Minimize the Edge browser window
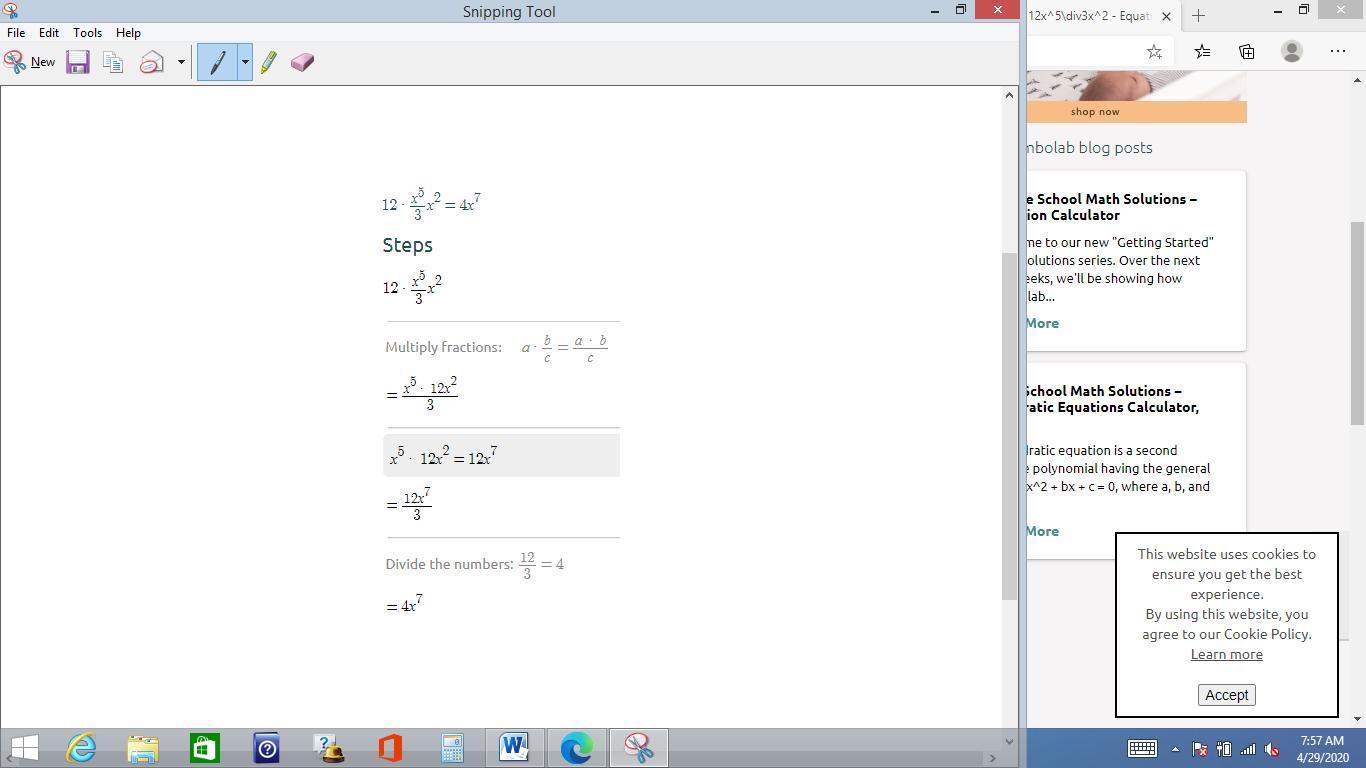 [x=1277, y=11]
